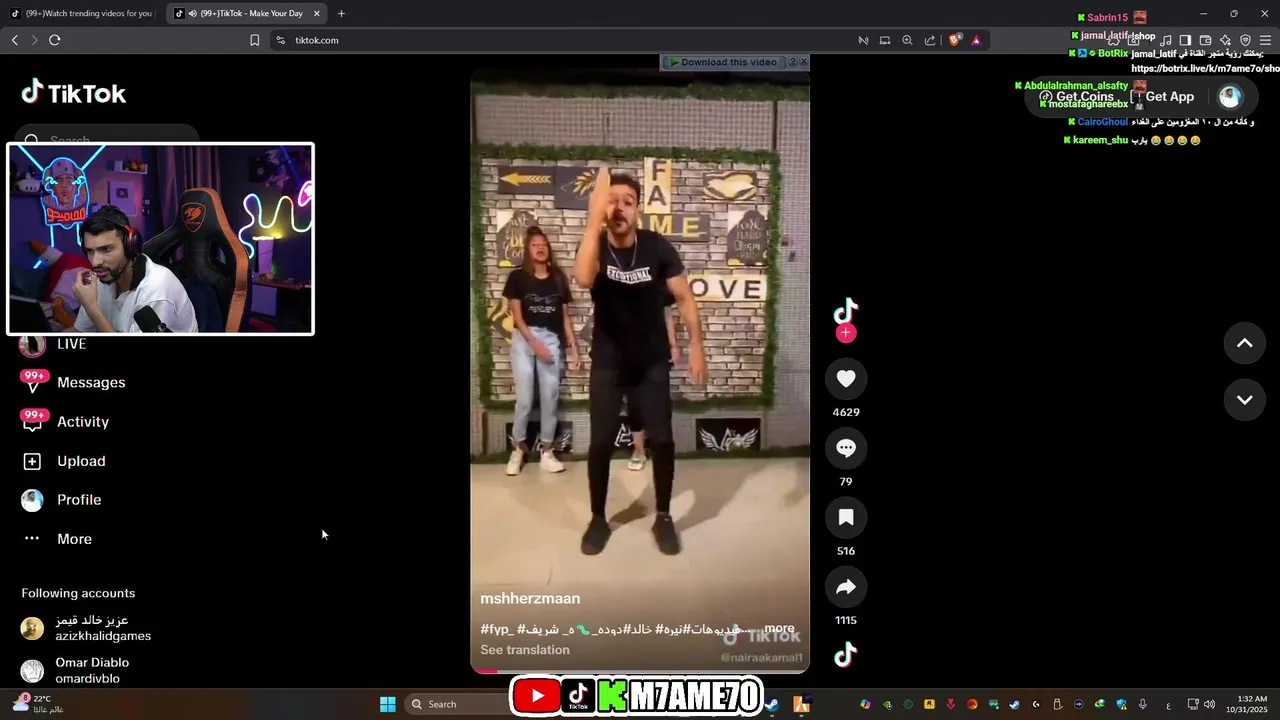Toggle the browser sidebar panel

[1185, 40]
